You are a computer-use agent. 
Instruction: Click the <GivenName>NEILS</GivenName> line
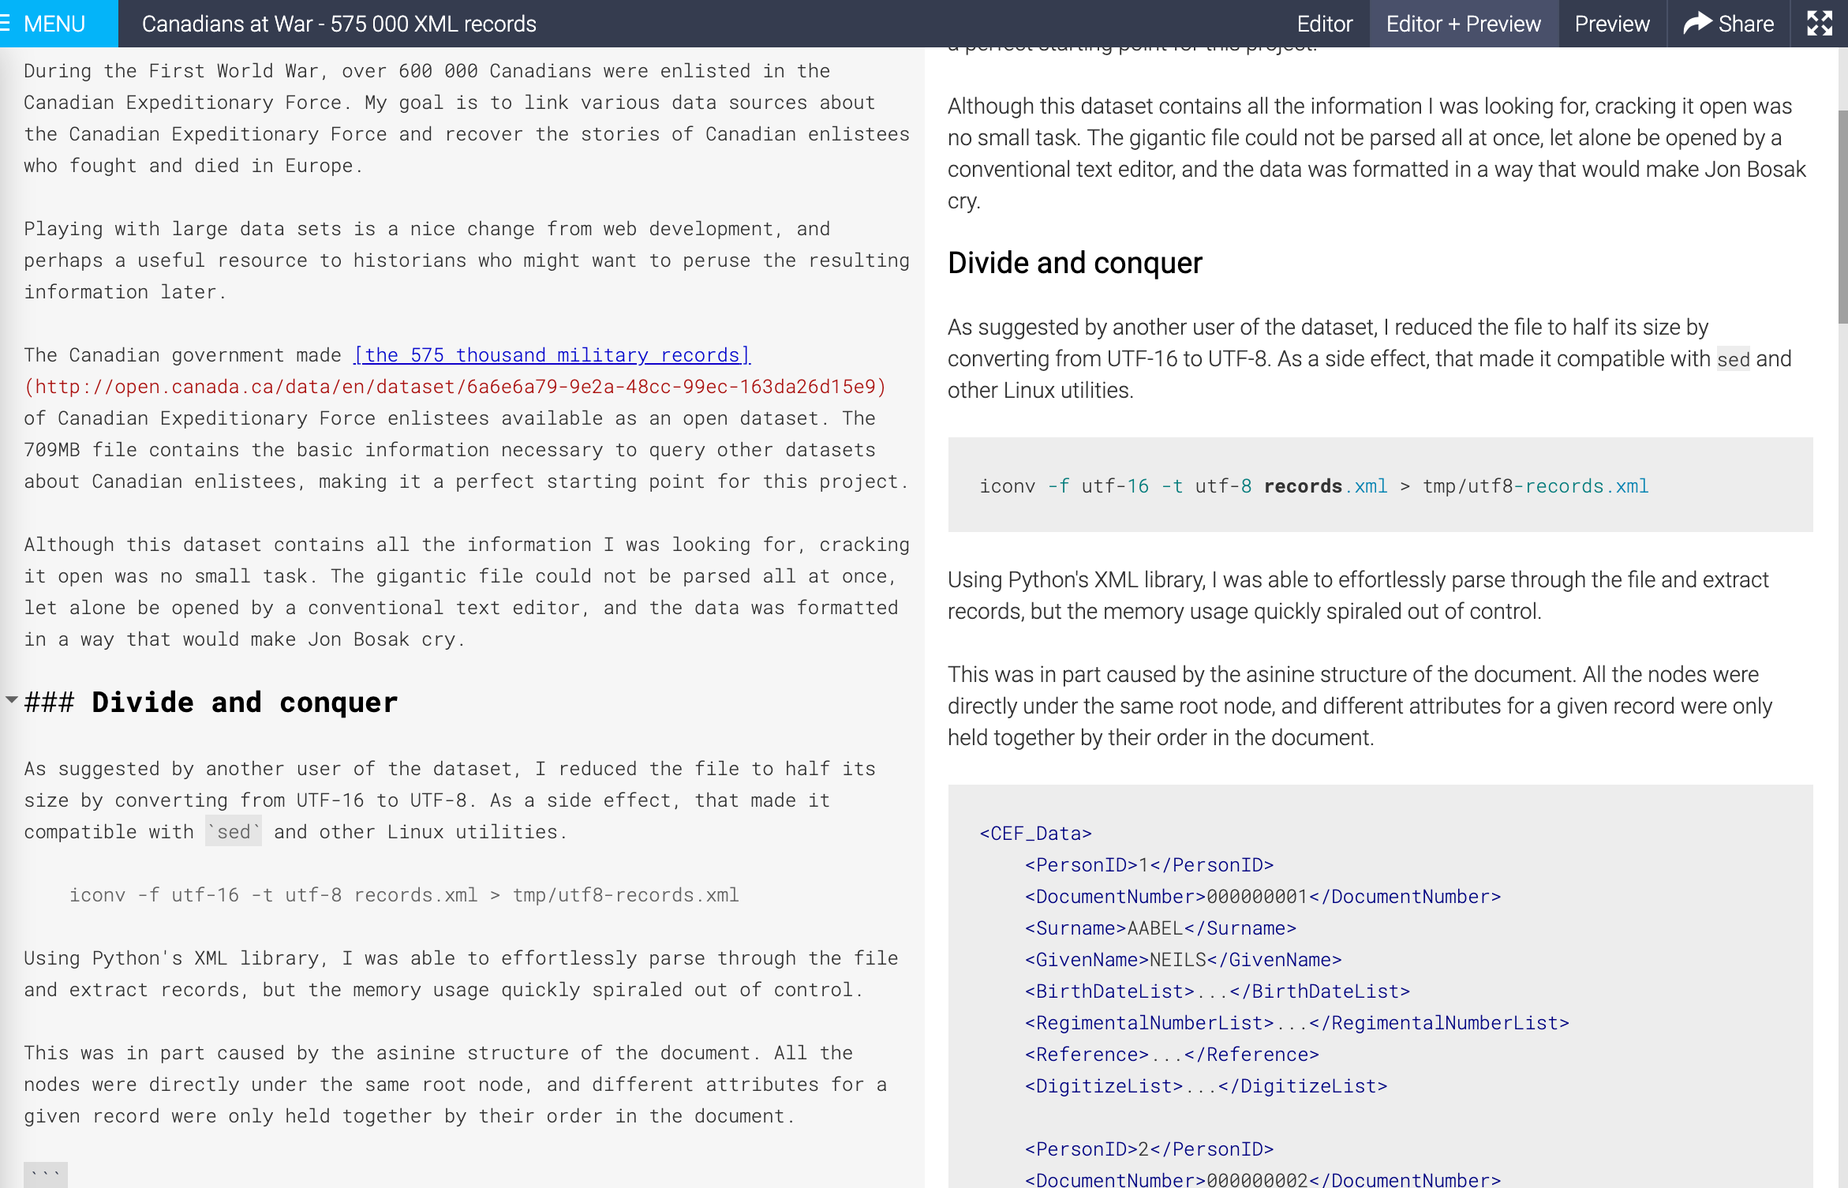coord(1183,960)
